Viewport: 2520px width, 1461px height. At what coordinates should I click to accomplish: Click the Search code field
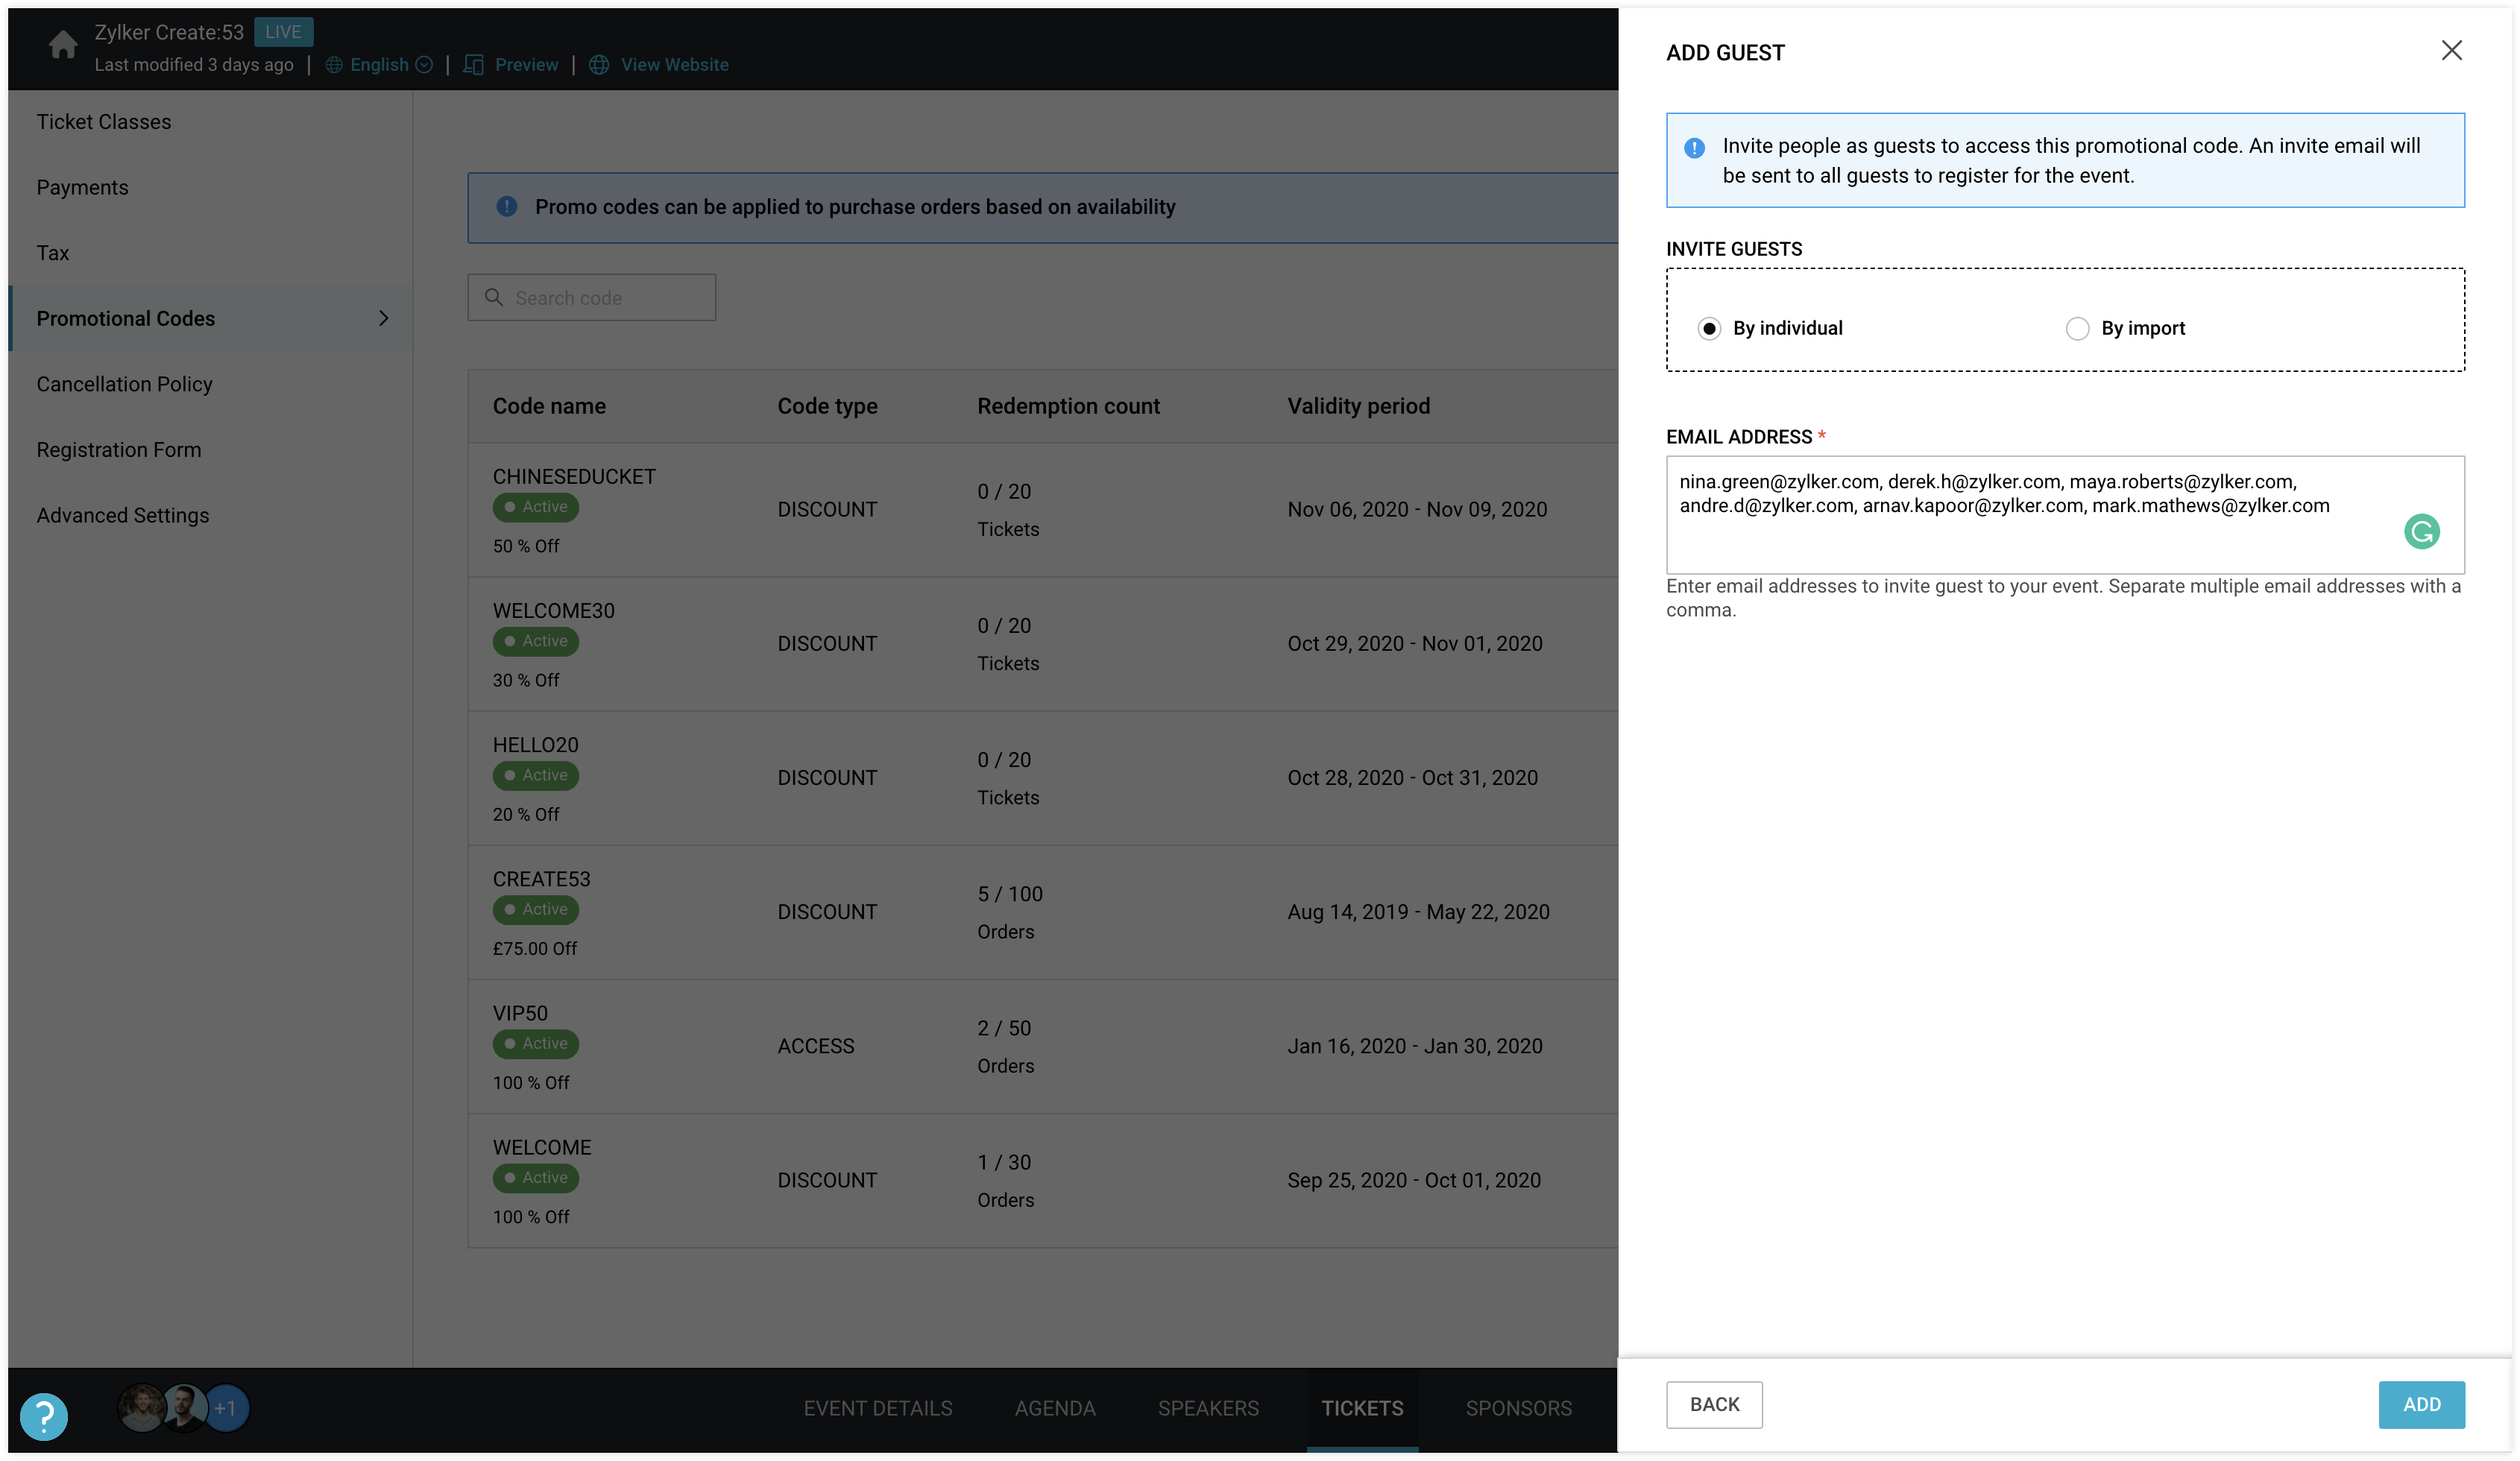(x=606, y=298)
